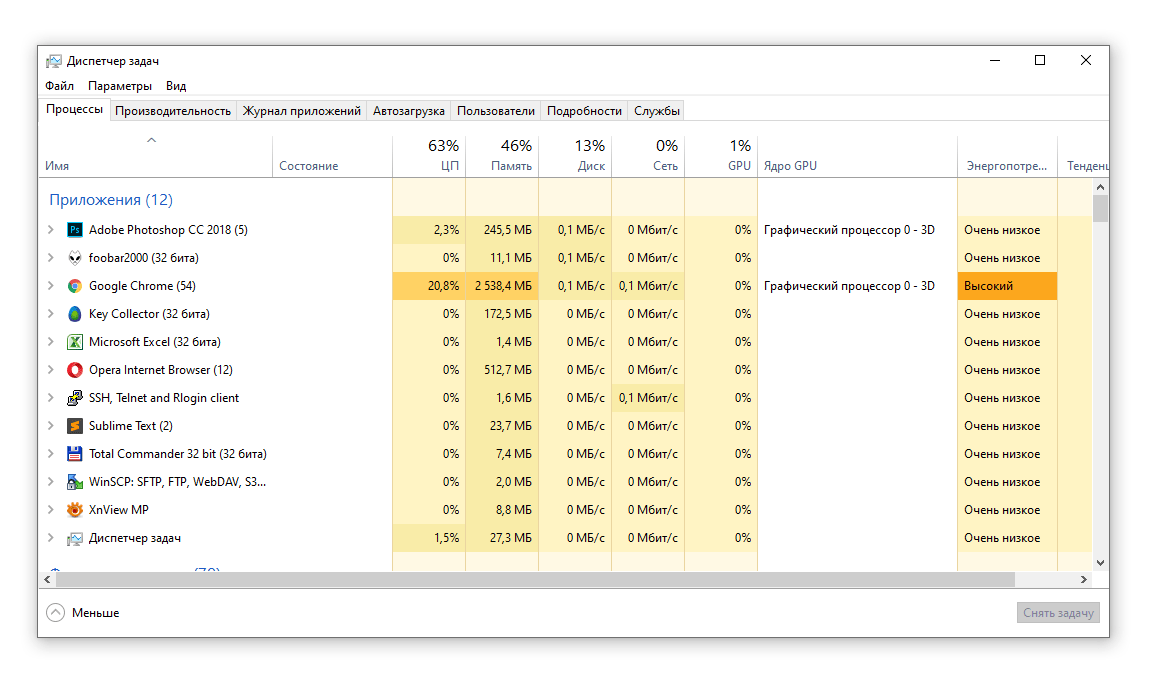1158x692 pixels.
Task: Click the foobar2000 alien icon
Action: (x=75, y=258)
